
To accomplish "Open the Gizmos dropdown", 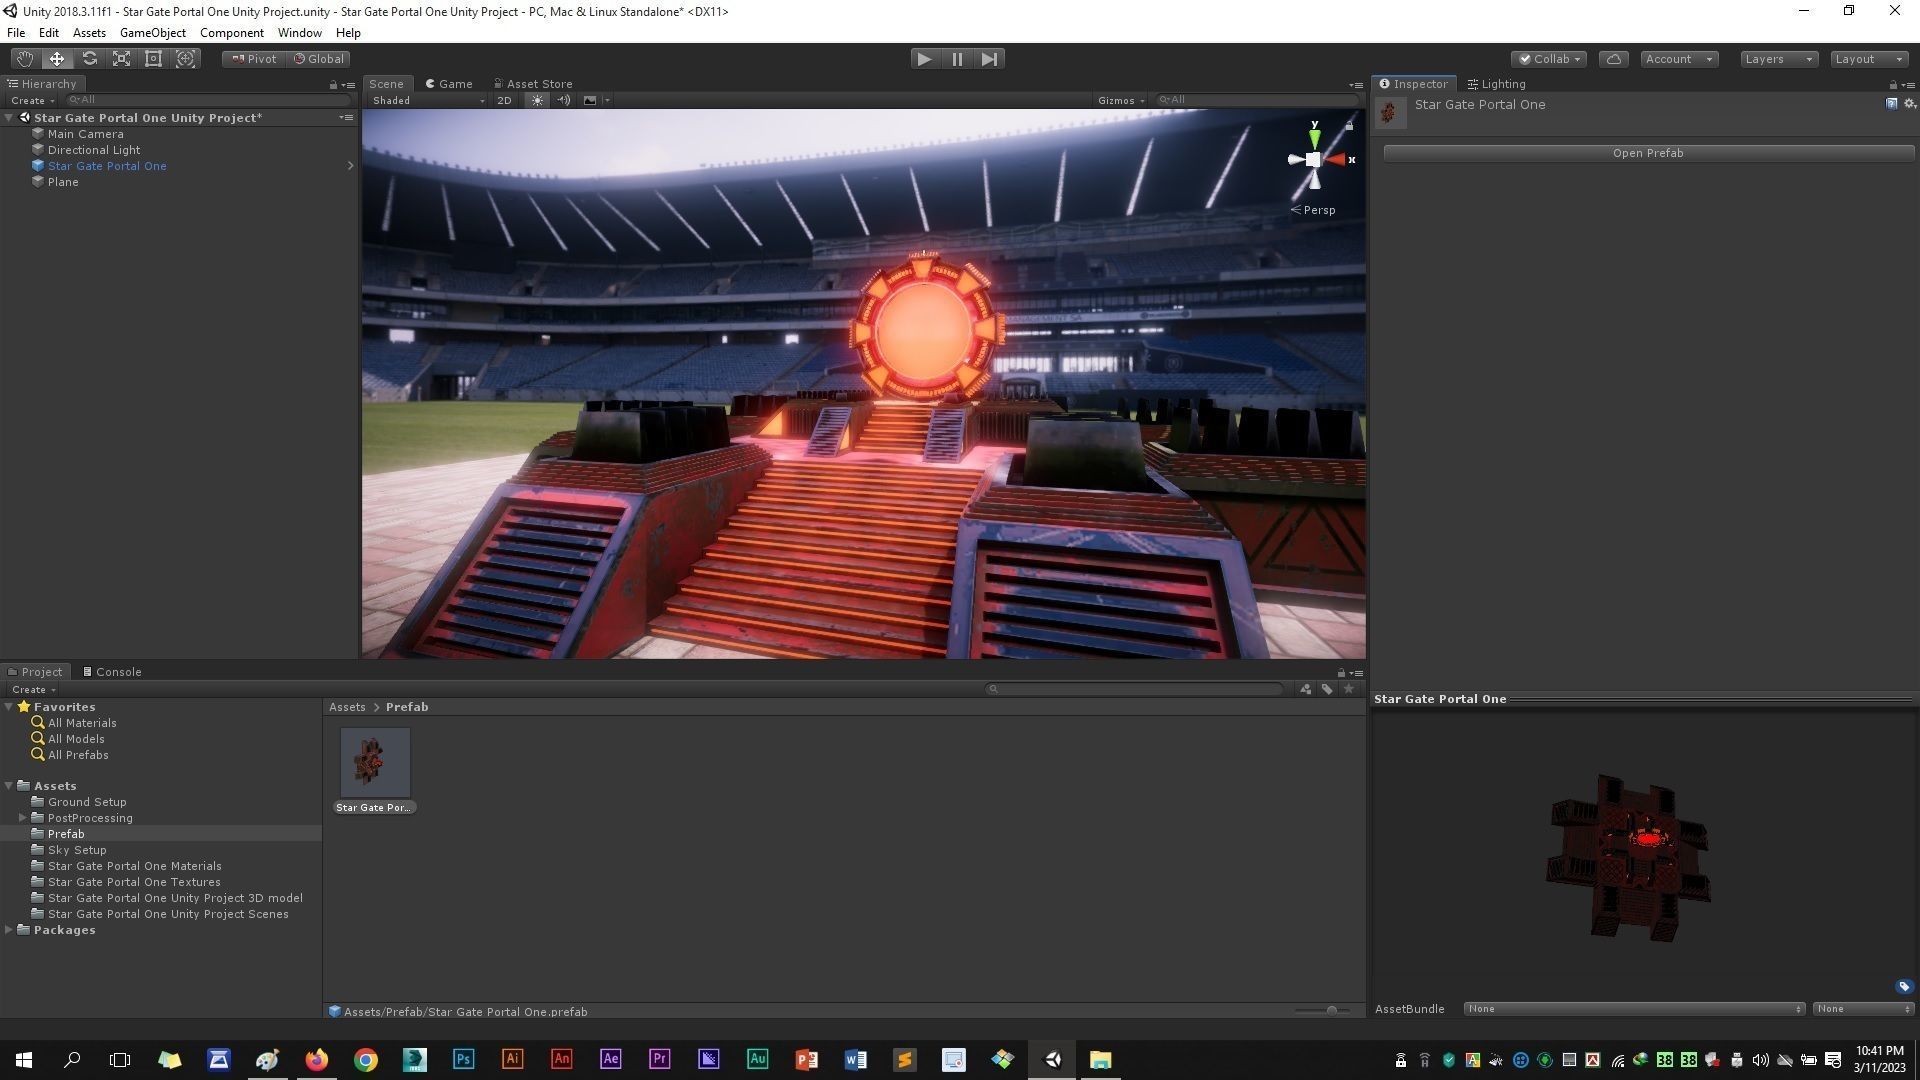I will point(1120,100).
